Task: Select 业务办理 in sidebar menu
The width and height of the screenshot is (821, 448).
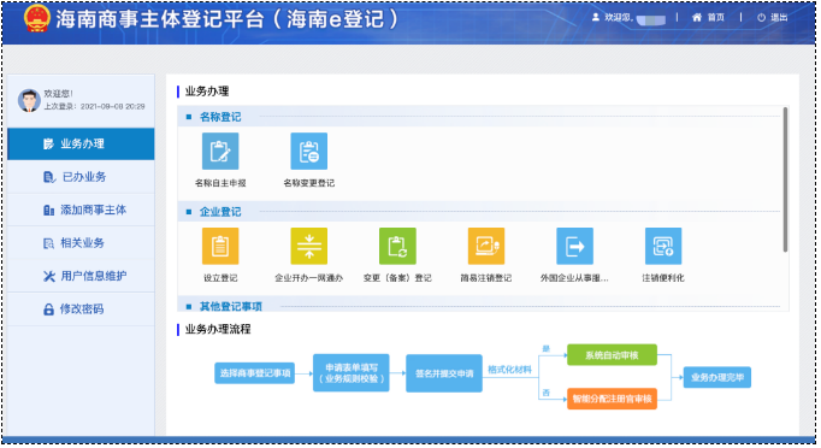Action: click(81, 143)
